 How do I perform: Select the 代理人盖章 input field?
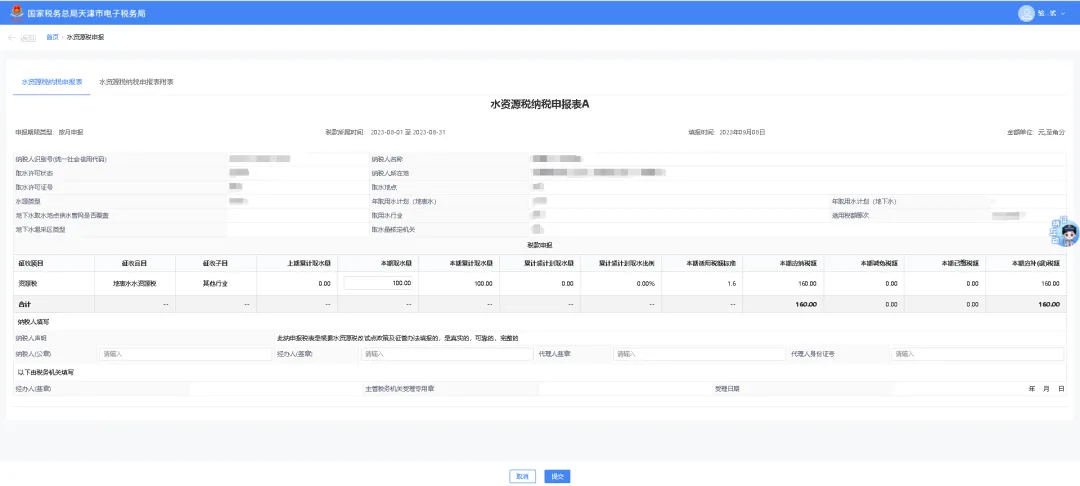point(699,354)
